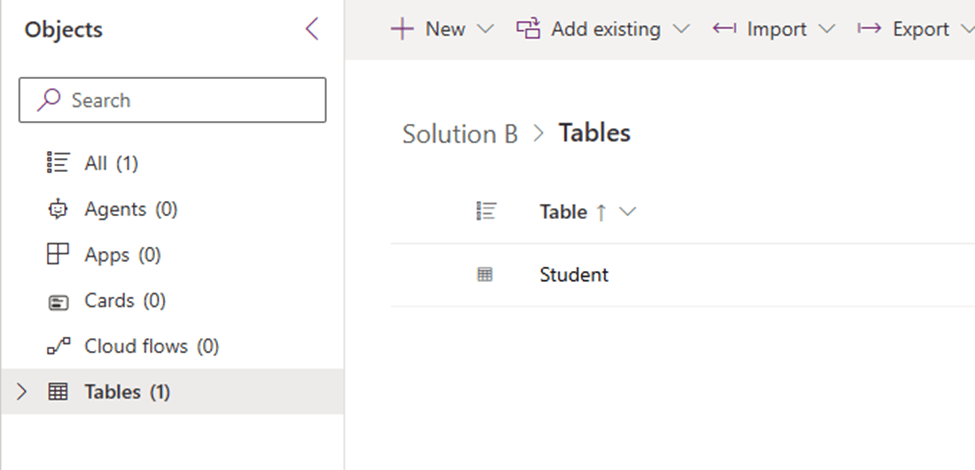The image size is (975, 470).
Task: Click the Apps grid icon
Action: pyautogui.click(x=58, y=255)
